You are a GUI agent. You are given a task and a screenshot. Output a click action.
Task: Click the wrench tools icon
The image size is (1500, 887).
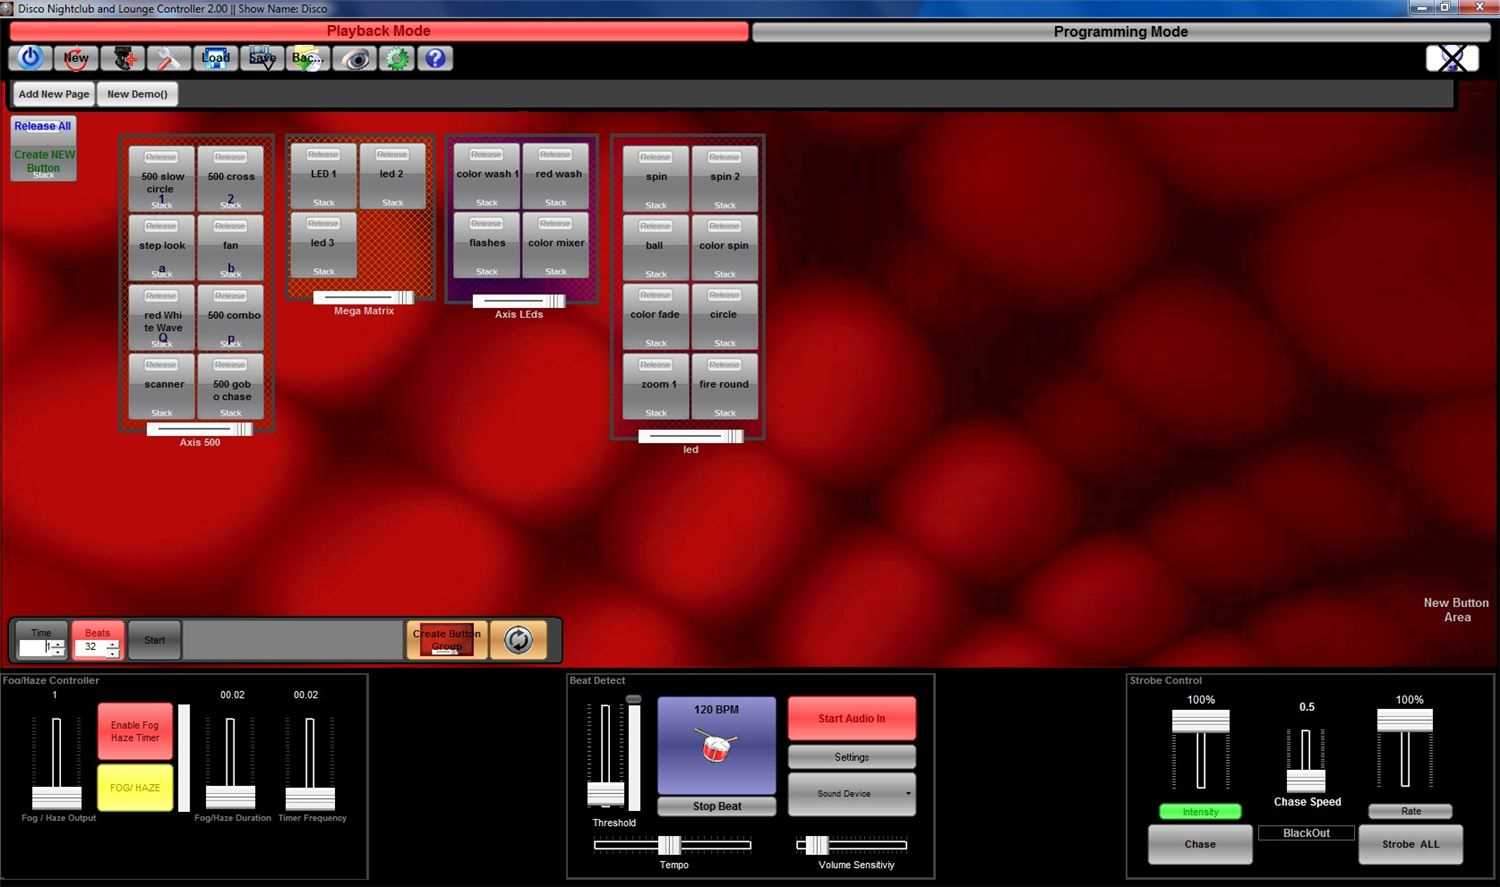(x=168, y=58)
